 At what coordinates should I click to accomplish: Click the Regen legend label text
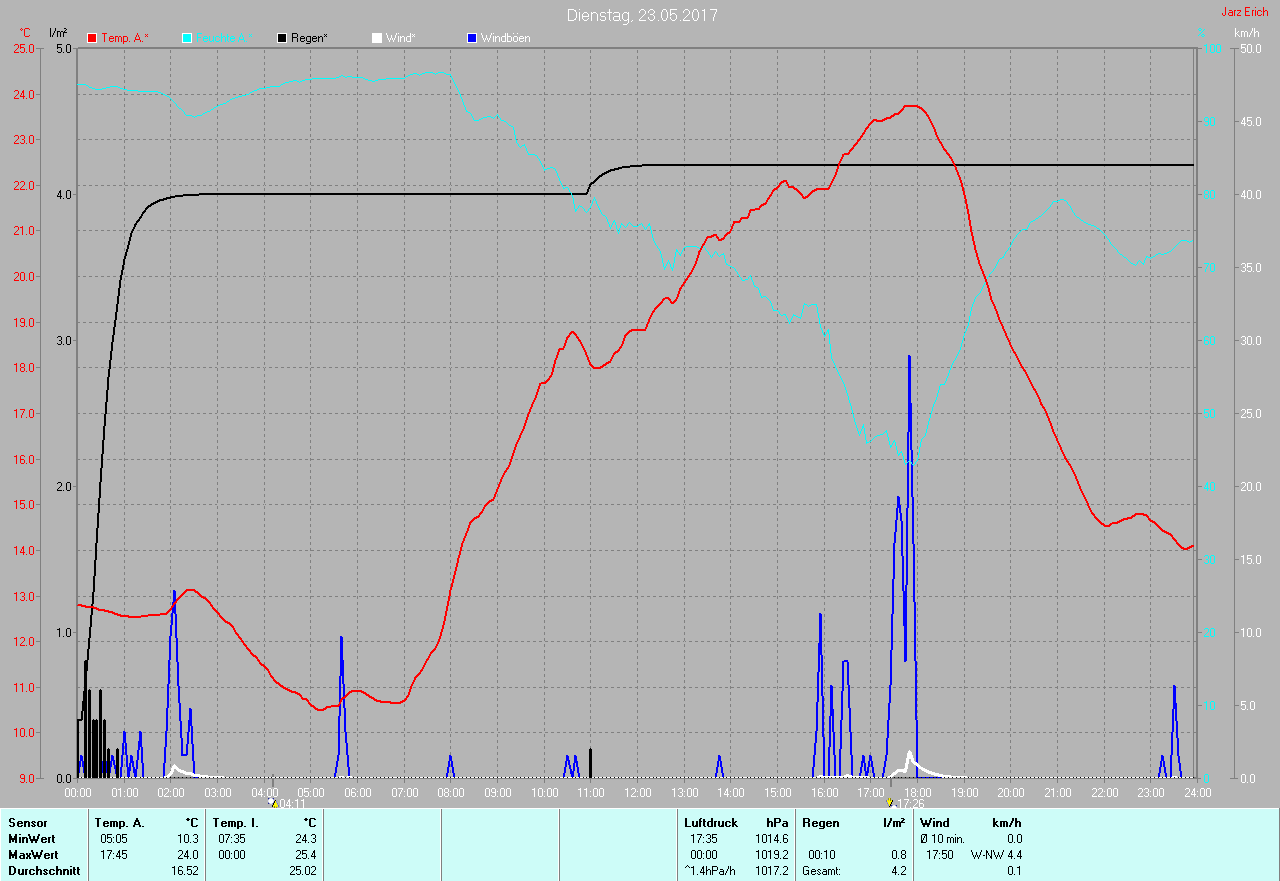[x=310, y=38]
